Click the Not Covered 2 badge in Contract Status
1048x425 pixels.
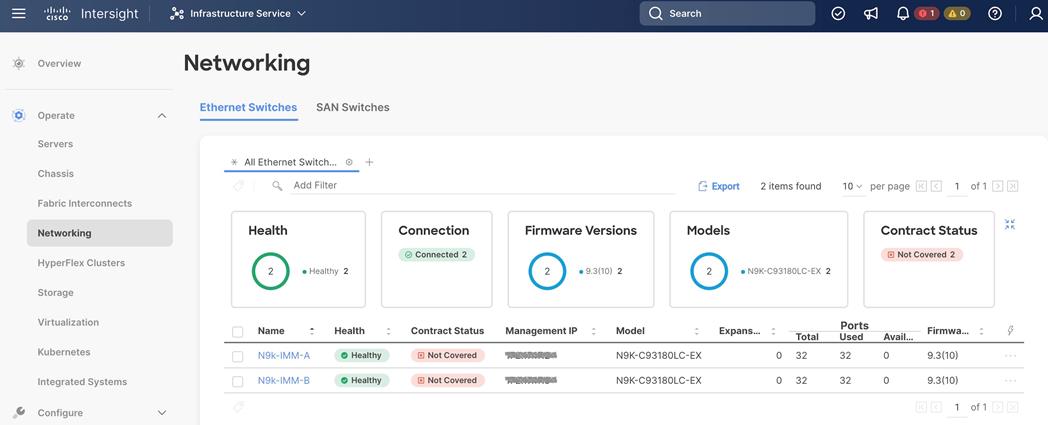[922, 255]
